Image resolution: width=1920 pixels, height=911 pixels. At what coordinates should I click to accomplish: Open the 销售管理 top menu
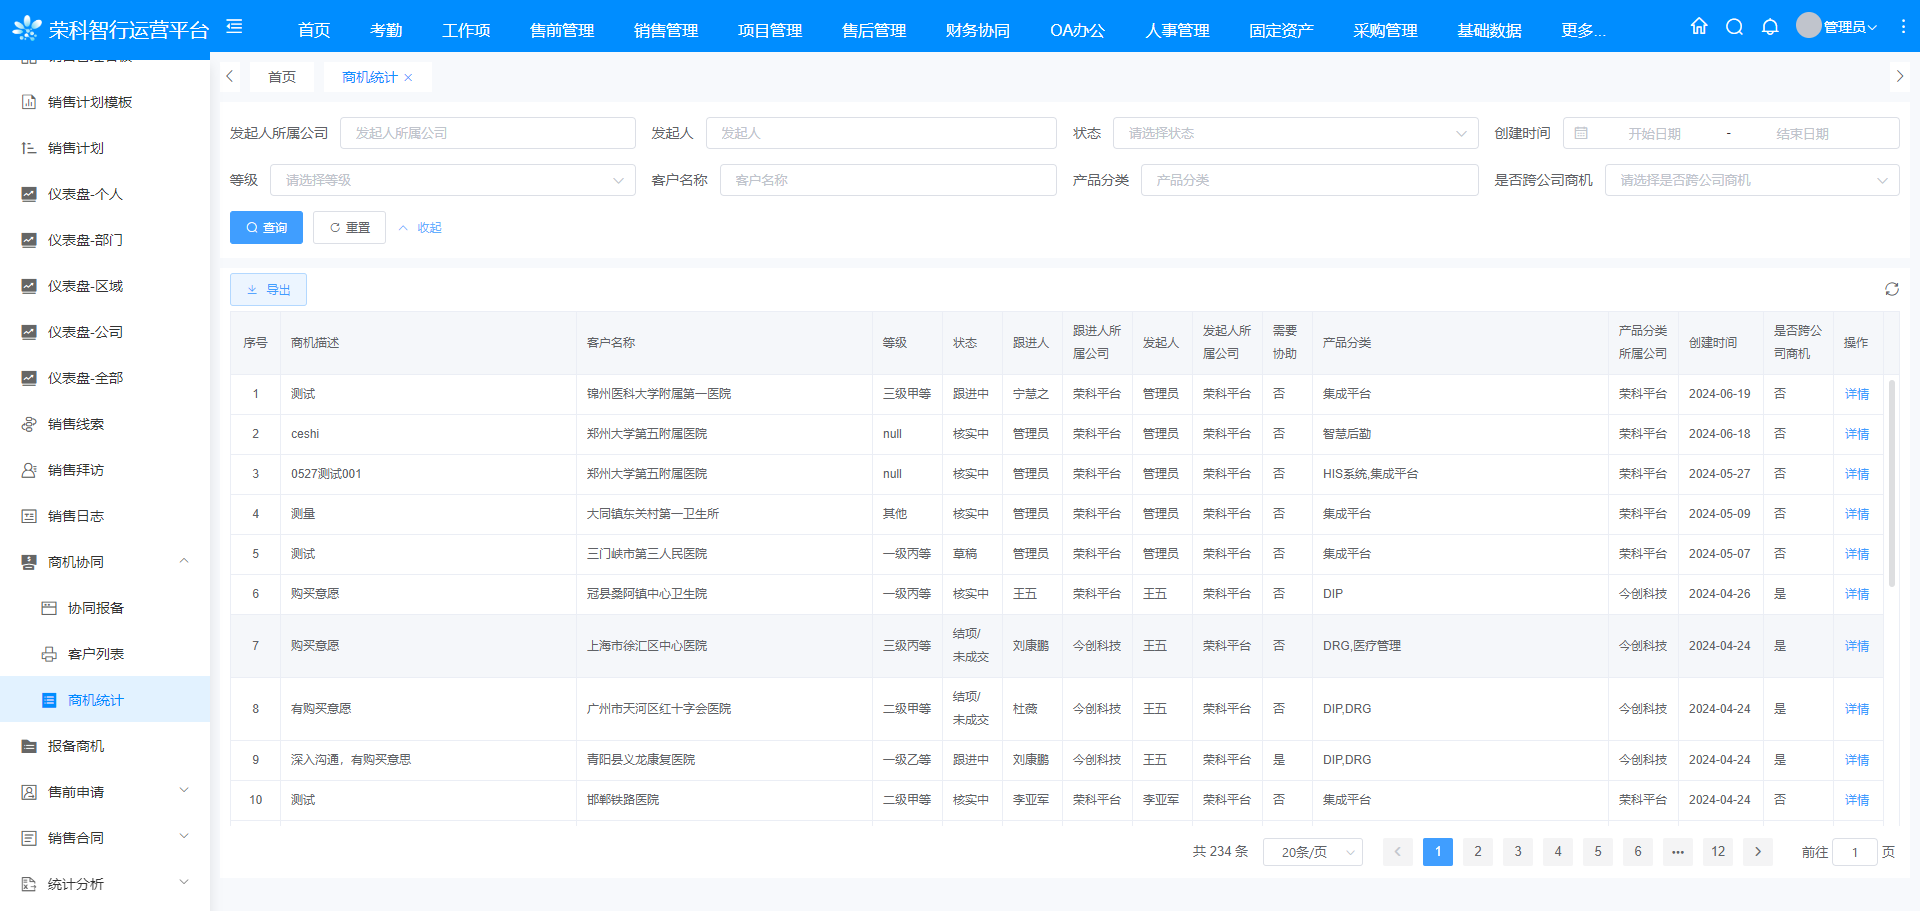665,30
